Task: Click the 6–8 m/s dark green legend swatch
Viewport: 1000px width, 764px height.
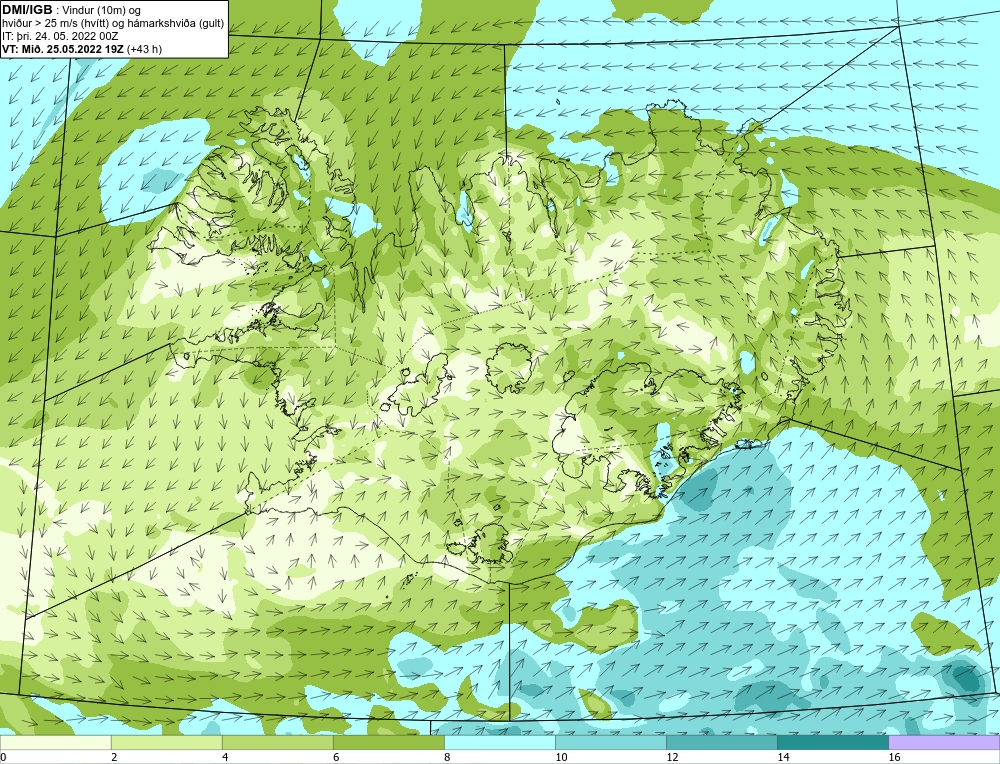Action: [388, 742]
